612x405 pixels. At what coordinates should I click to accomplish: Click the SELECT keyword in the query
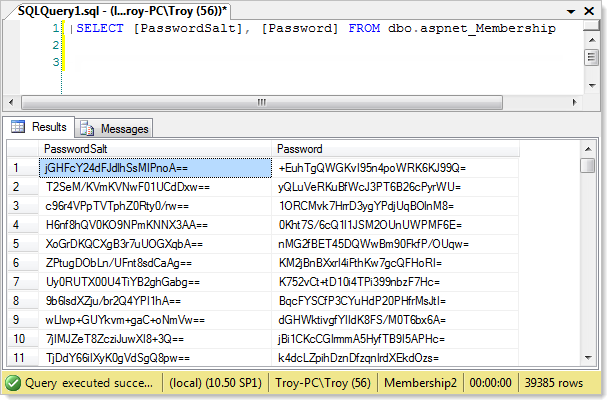click(x=100, y=28)
